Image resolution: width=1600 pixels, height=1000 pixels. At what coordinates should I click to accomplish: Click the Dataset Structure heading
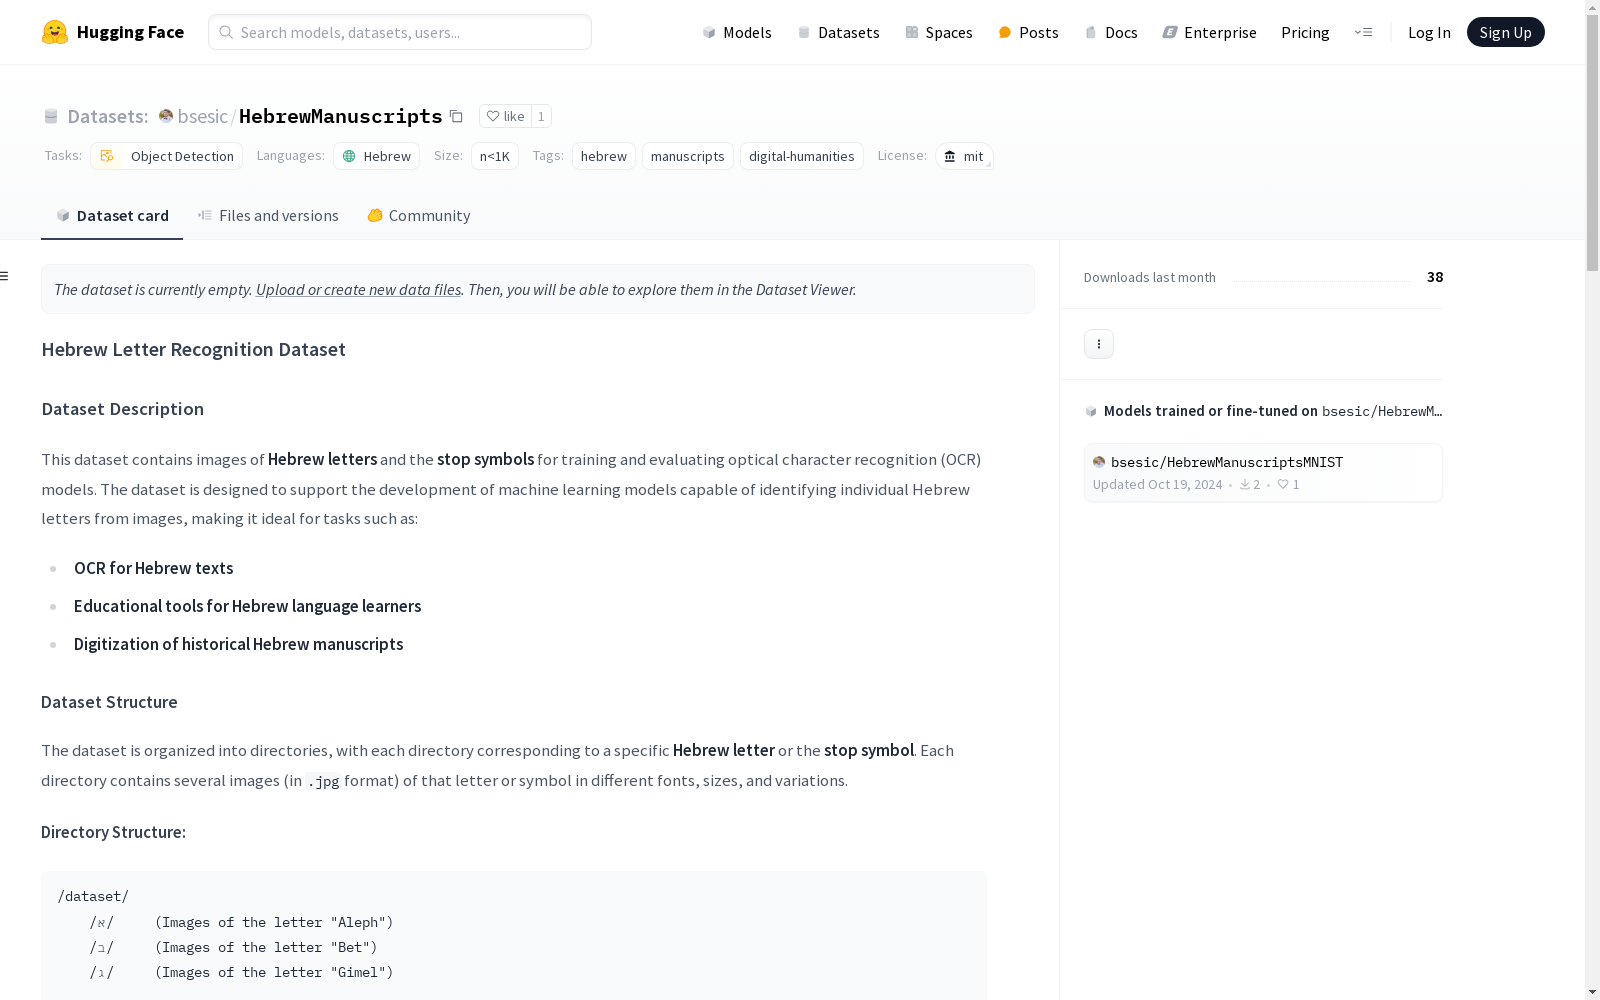tap(109, 702)
